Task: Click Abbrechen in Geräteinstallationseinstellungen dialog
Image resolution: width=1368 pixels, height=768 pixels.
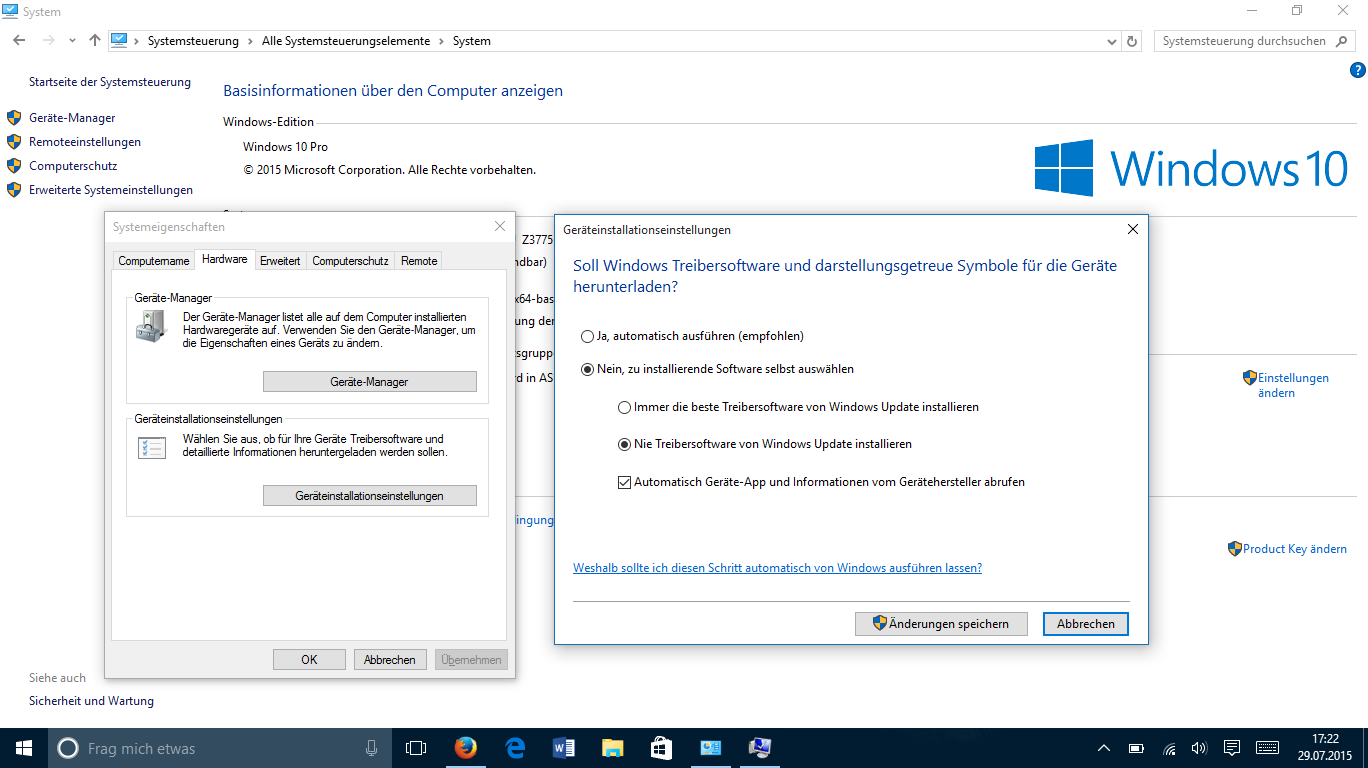Action: coord(1085,623)
